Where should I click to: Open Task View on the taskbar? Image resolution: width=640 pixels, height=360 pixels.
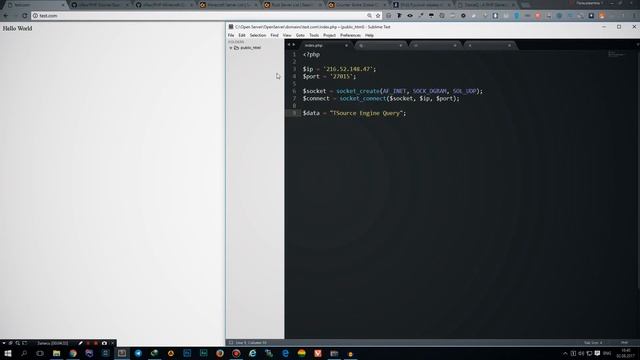tap(40, 353)
